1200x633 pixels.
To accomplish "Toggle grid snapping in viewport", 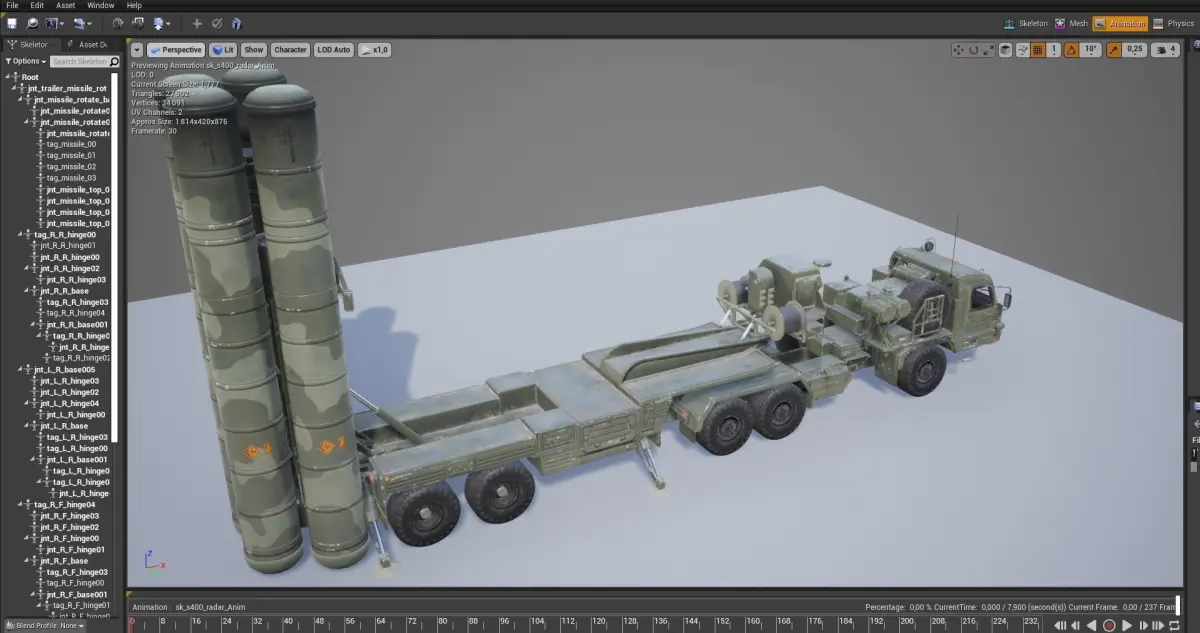I will coord(1038,49).
